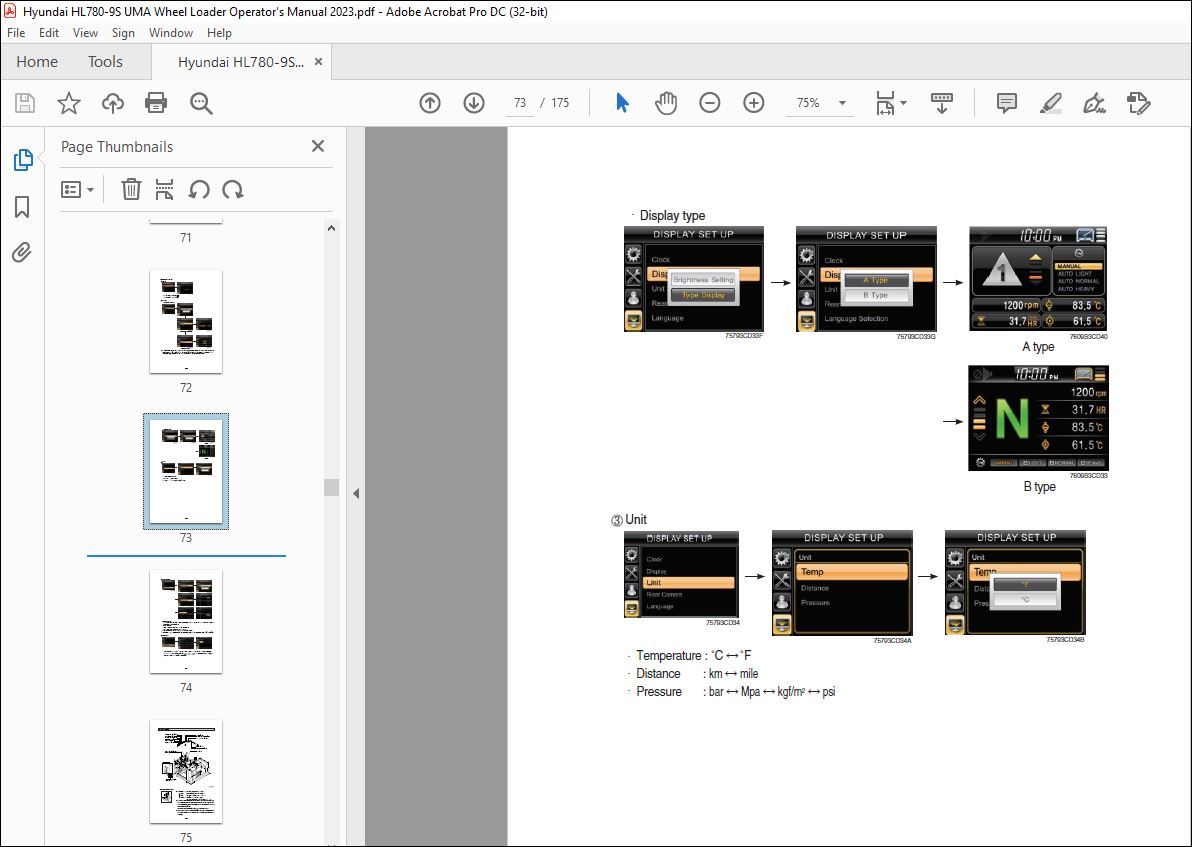Close the Page Thumbnails panel

tap(318, 146)
